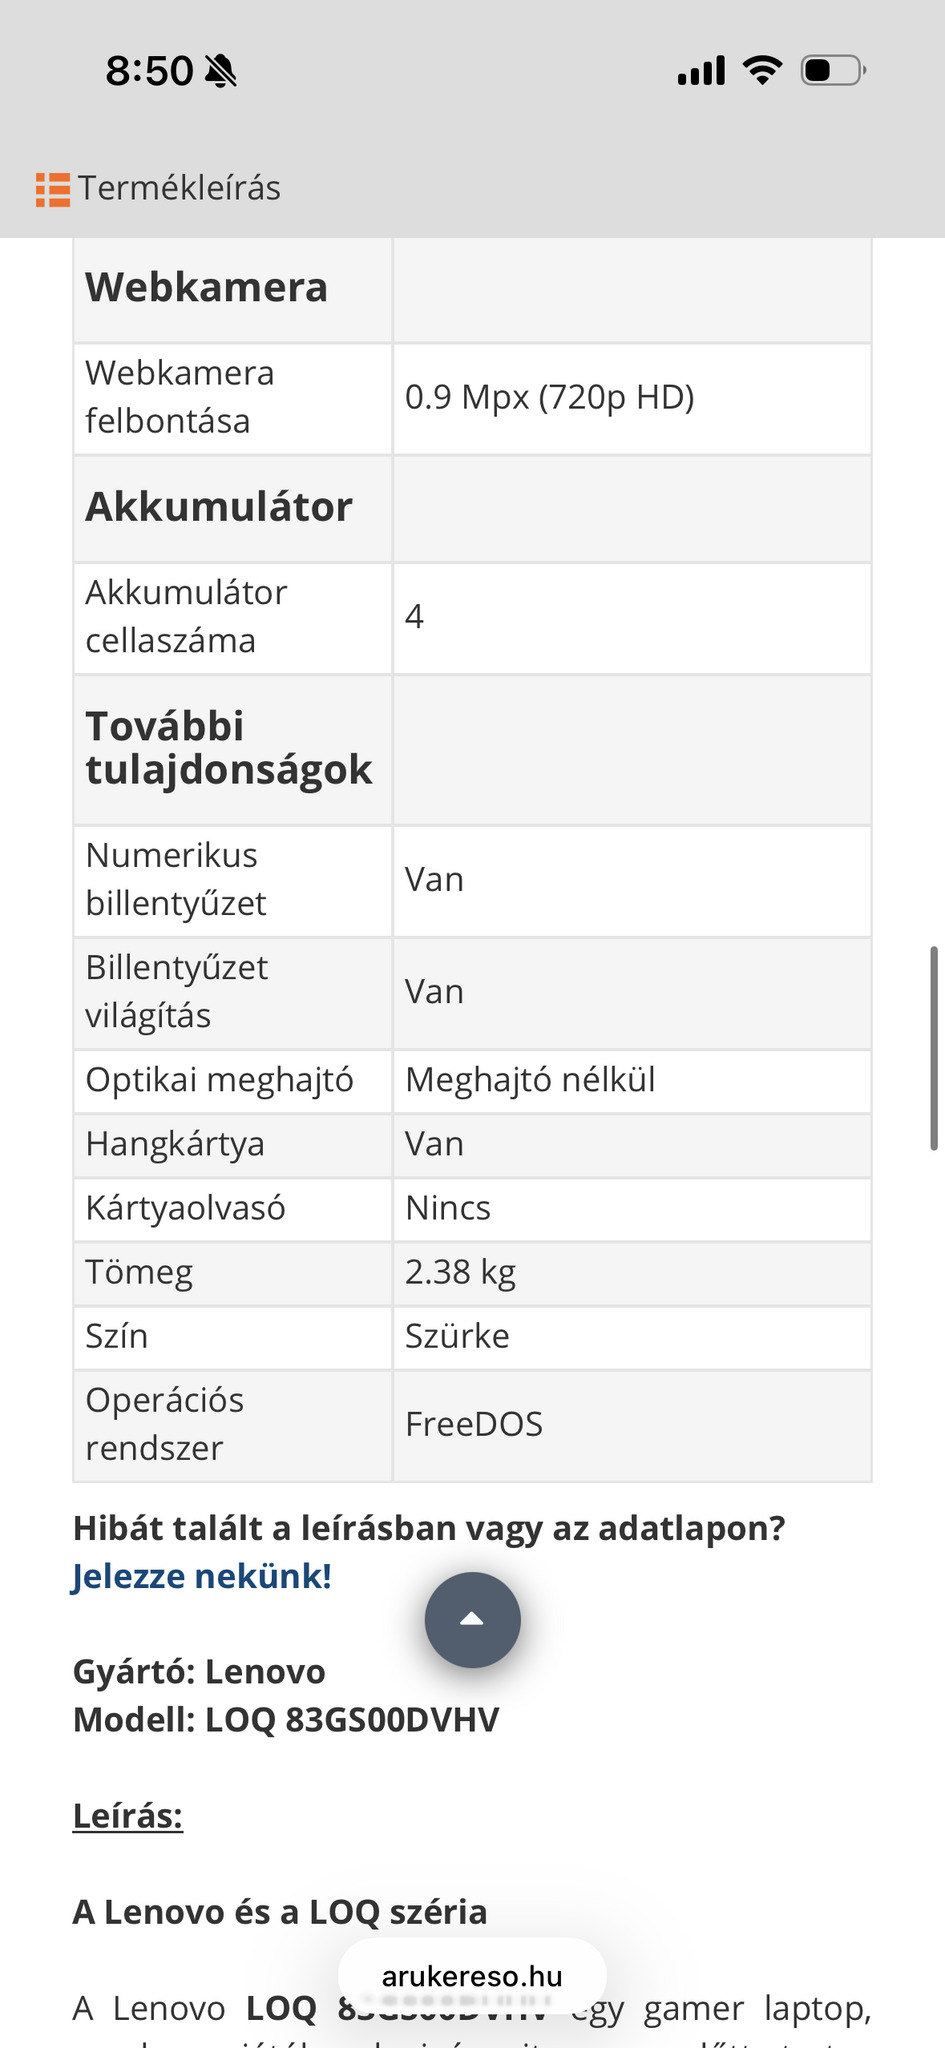This screenshot has height=2048, width=945.
Task: Open the Termékleírás section menu
Action: [x=179, y=188]
